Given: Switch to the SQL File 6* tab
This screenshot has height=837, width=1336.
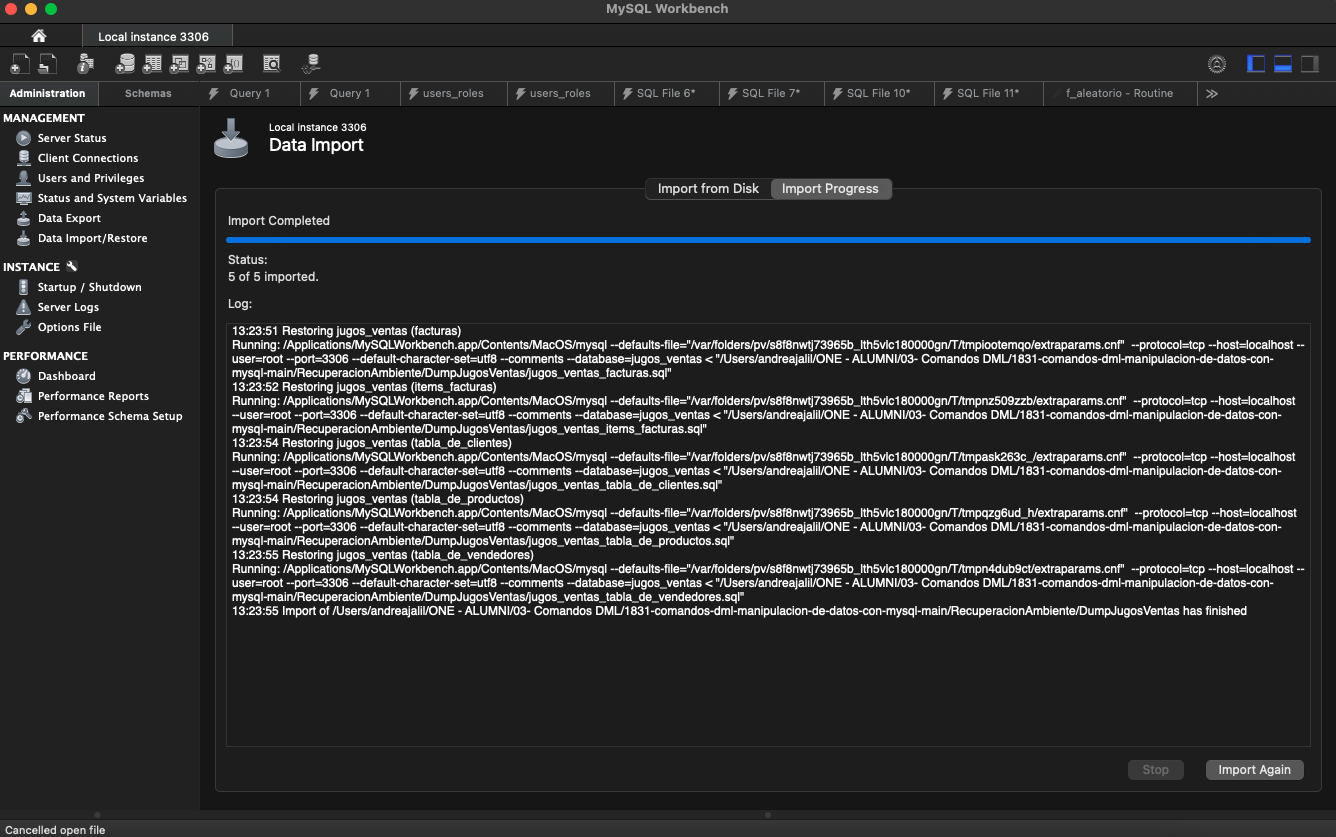Looking at the screenshot, I should pos(665,93).
